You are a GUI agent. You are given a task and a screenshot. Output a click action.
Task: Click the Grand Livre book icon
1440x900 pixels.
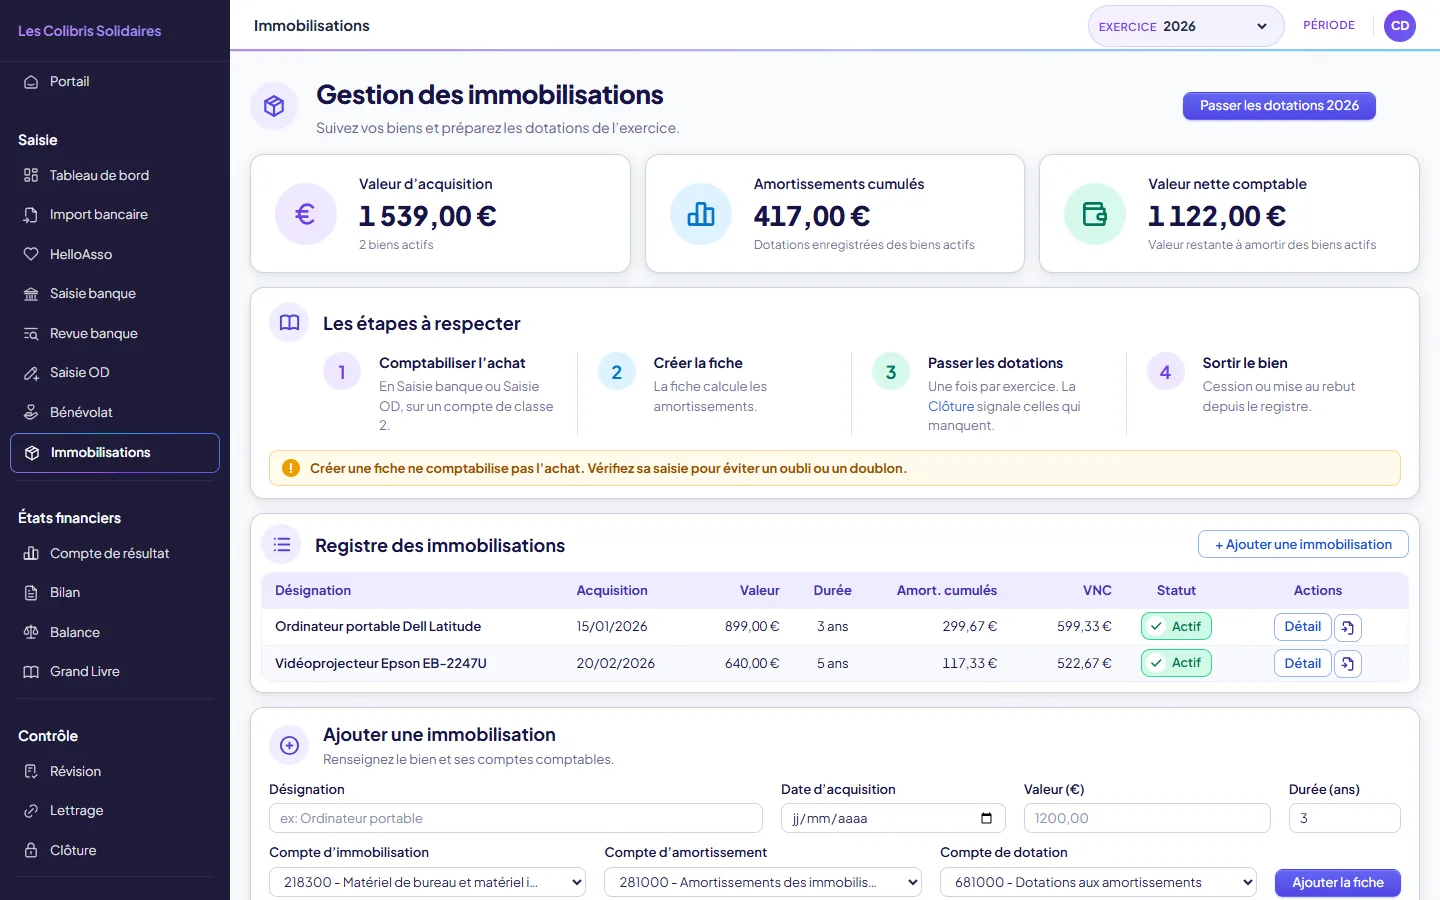31,672
